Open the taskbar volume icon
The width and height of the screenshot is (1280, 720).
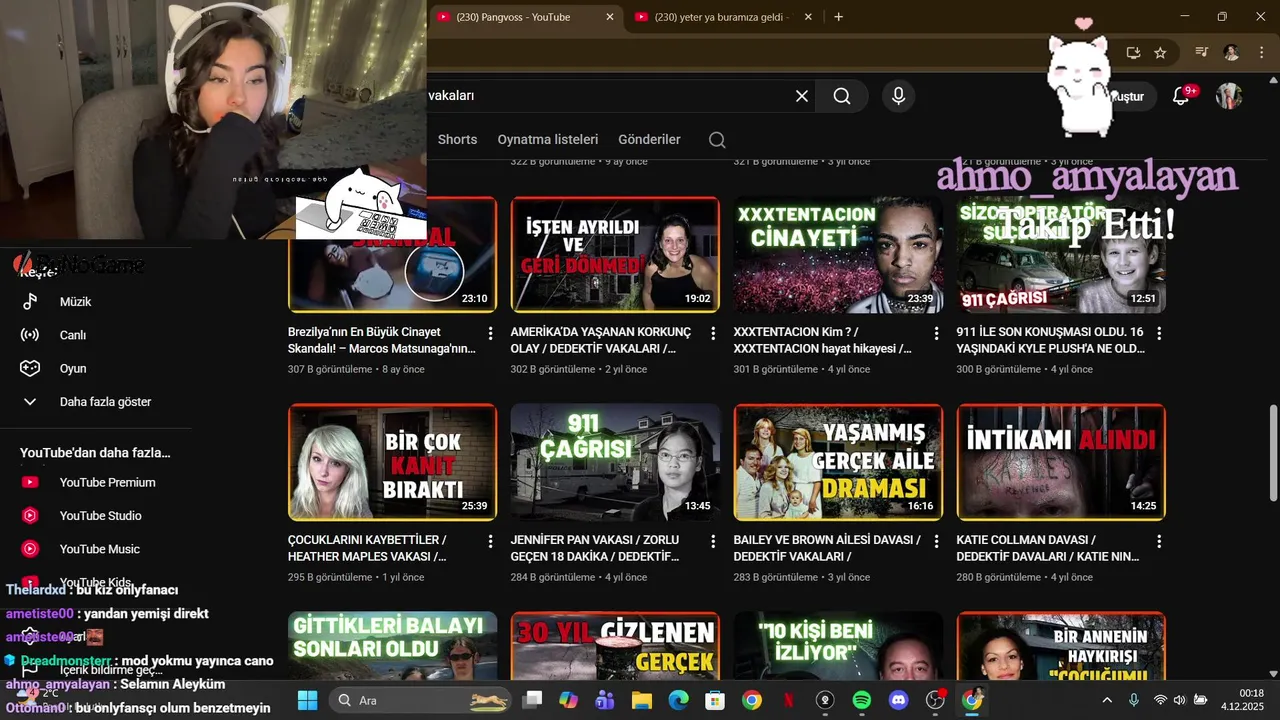point(1180,700)
